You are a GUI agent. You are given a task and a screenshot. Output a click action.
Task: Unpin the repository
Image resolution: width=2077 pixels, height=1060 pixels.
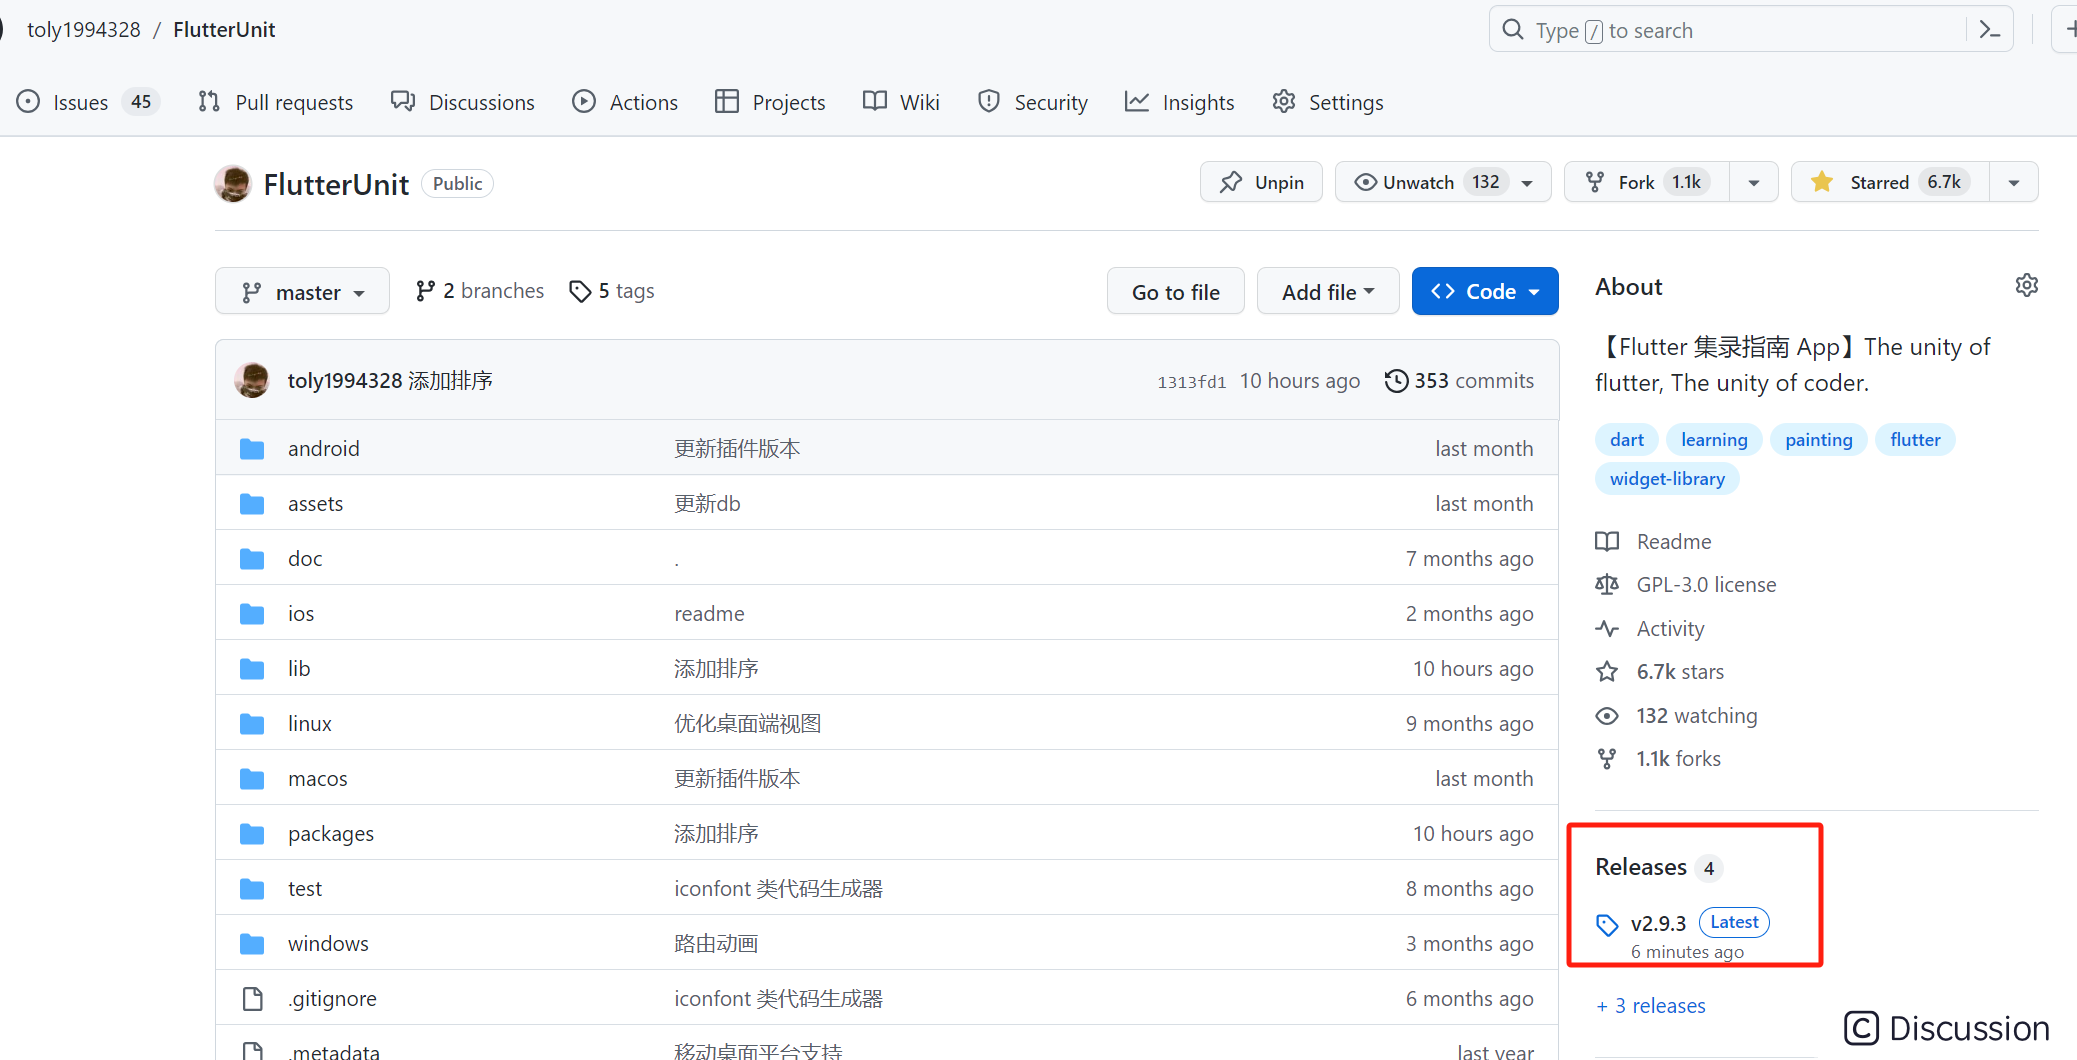pyautogui.click(x=1260, y=182)
